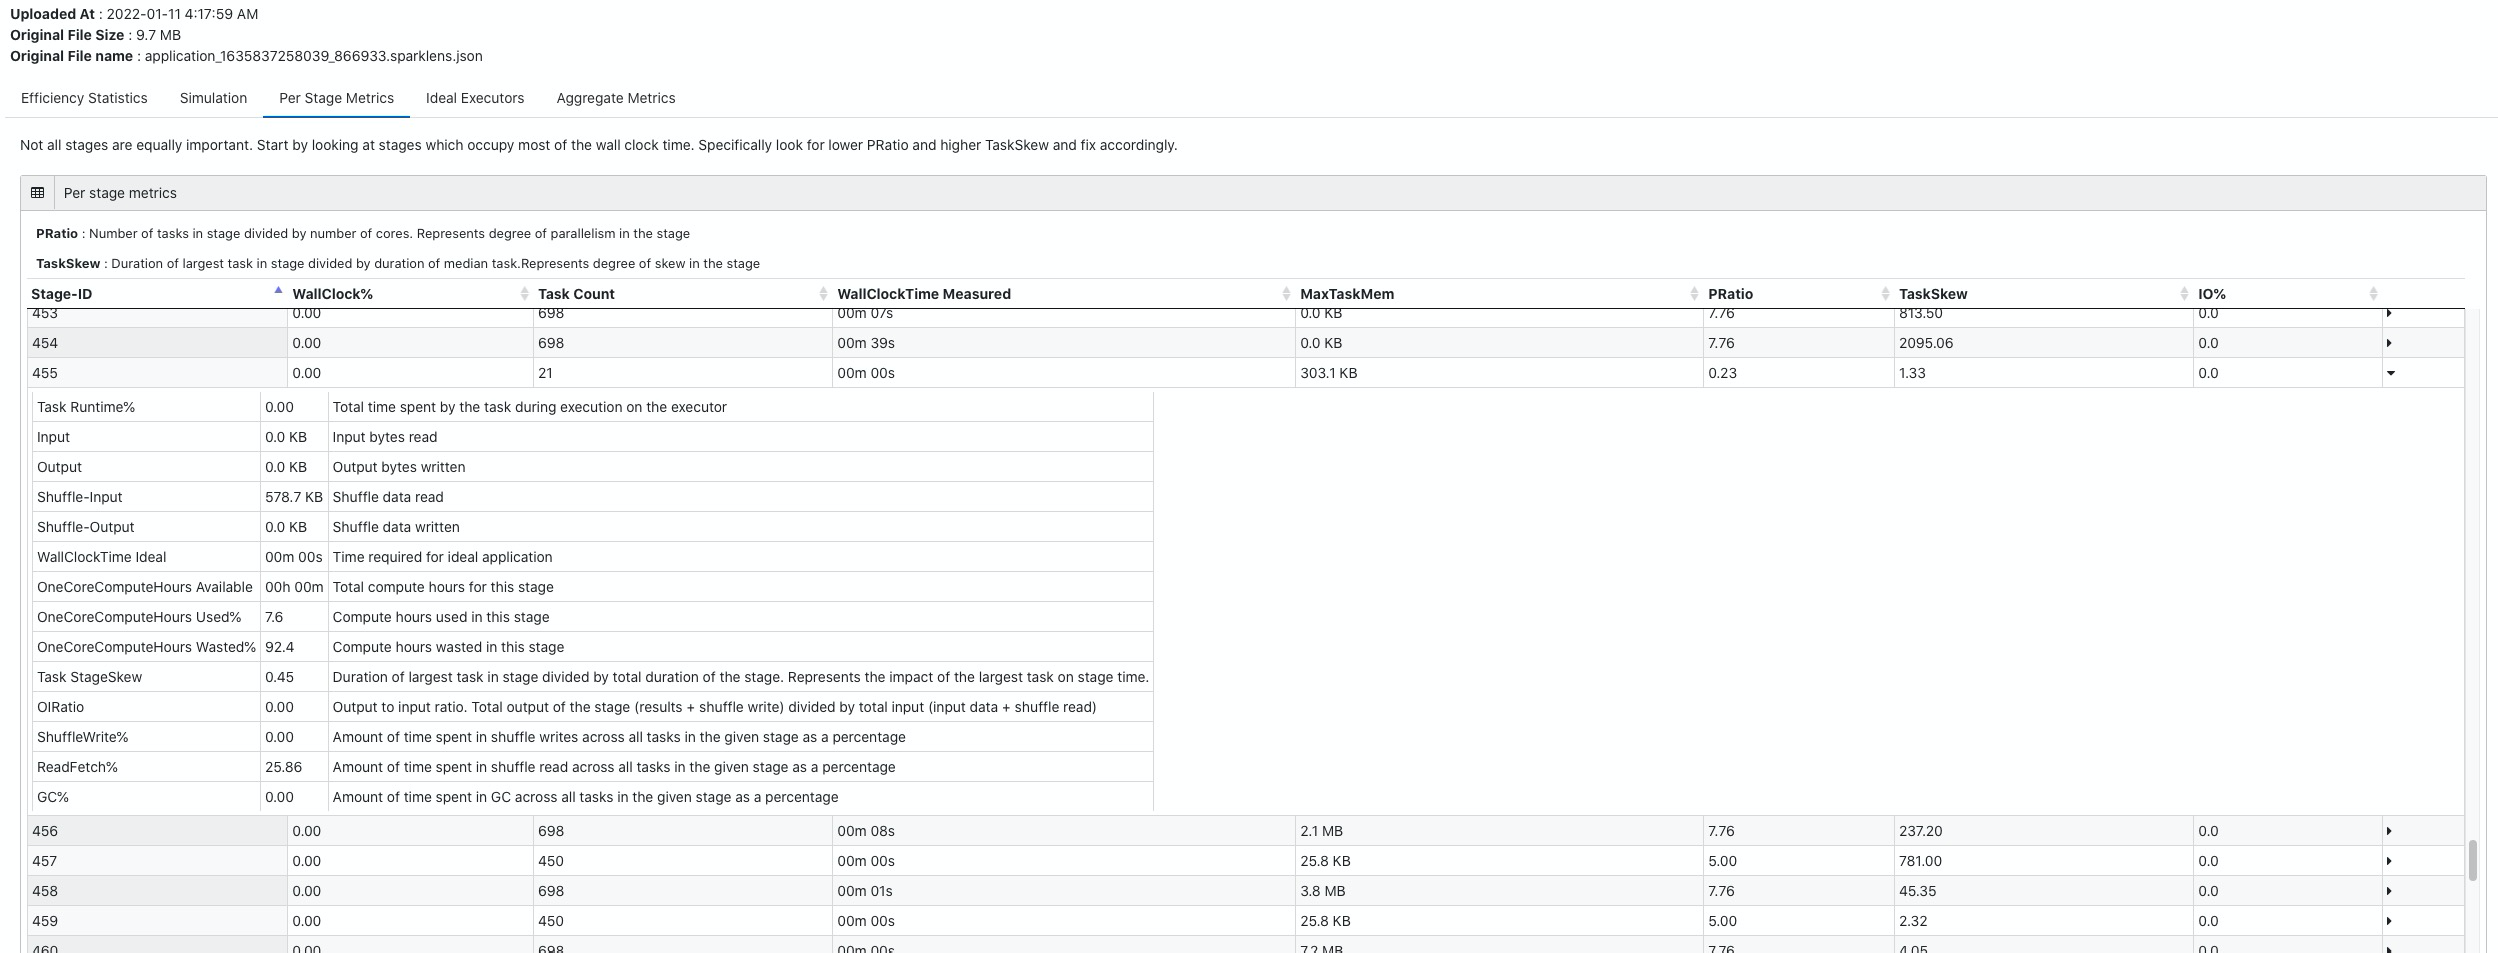
Task: Click MaxTaskMem value 303.1 KB
Action: (x=1329, y=373)
